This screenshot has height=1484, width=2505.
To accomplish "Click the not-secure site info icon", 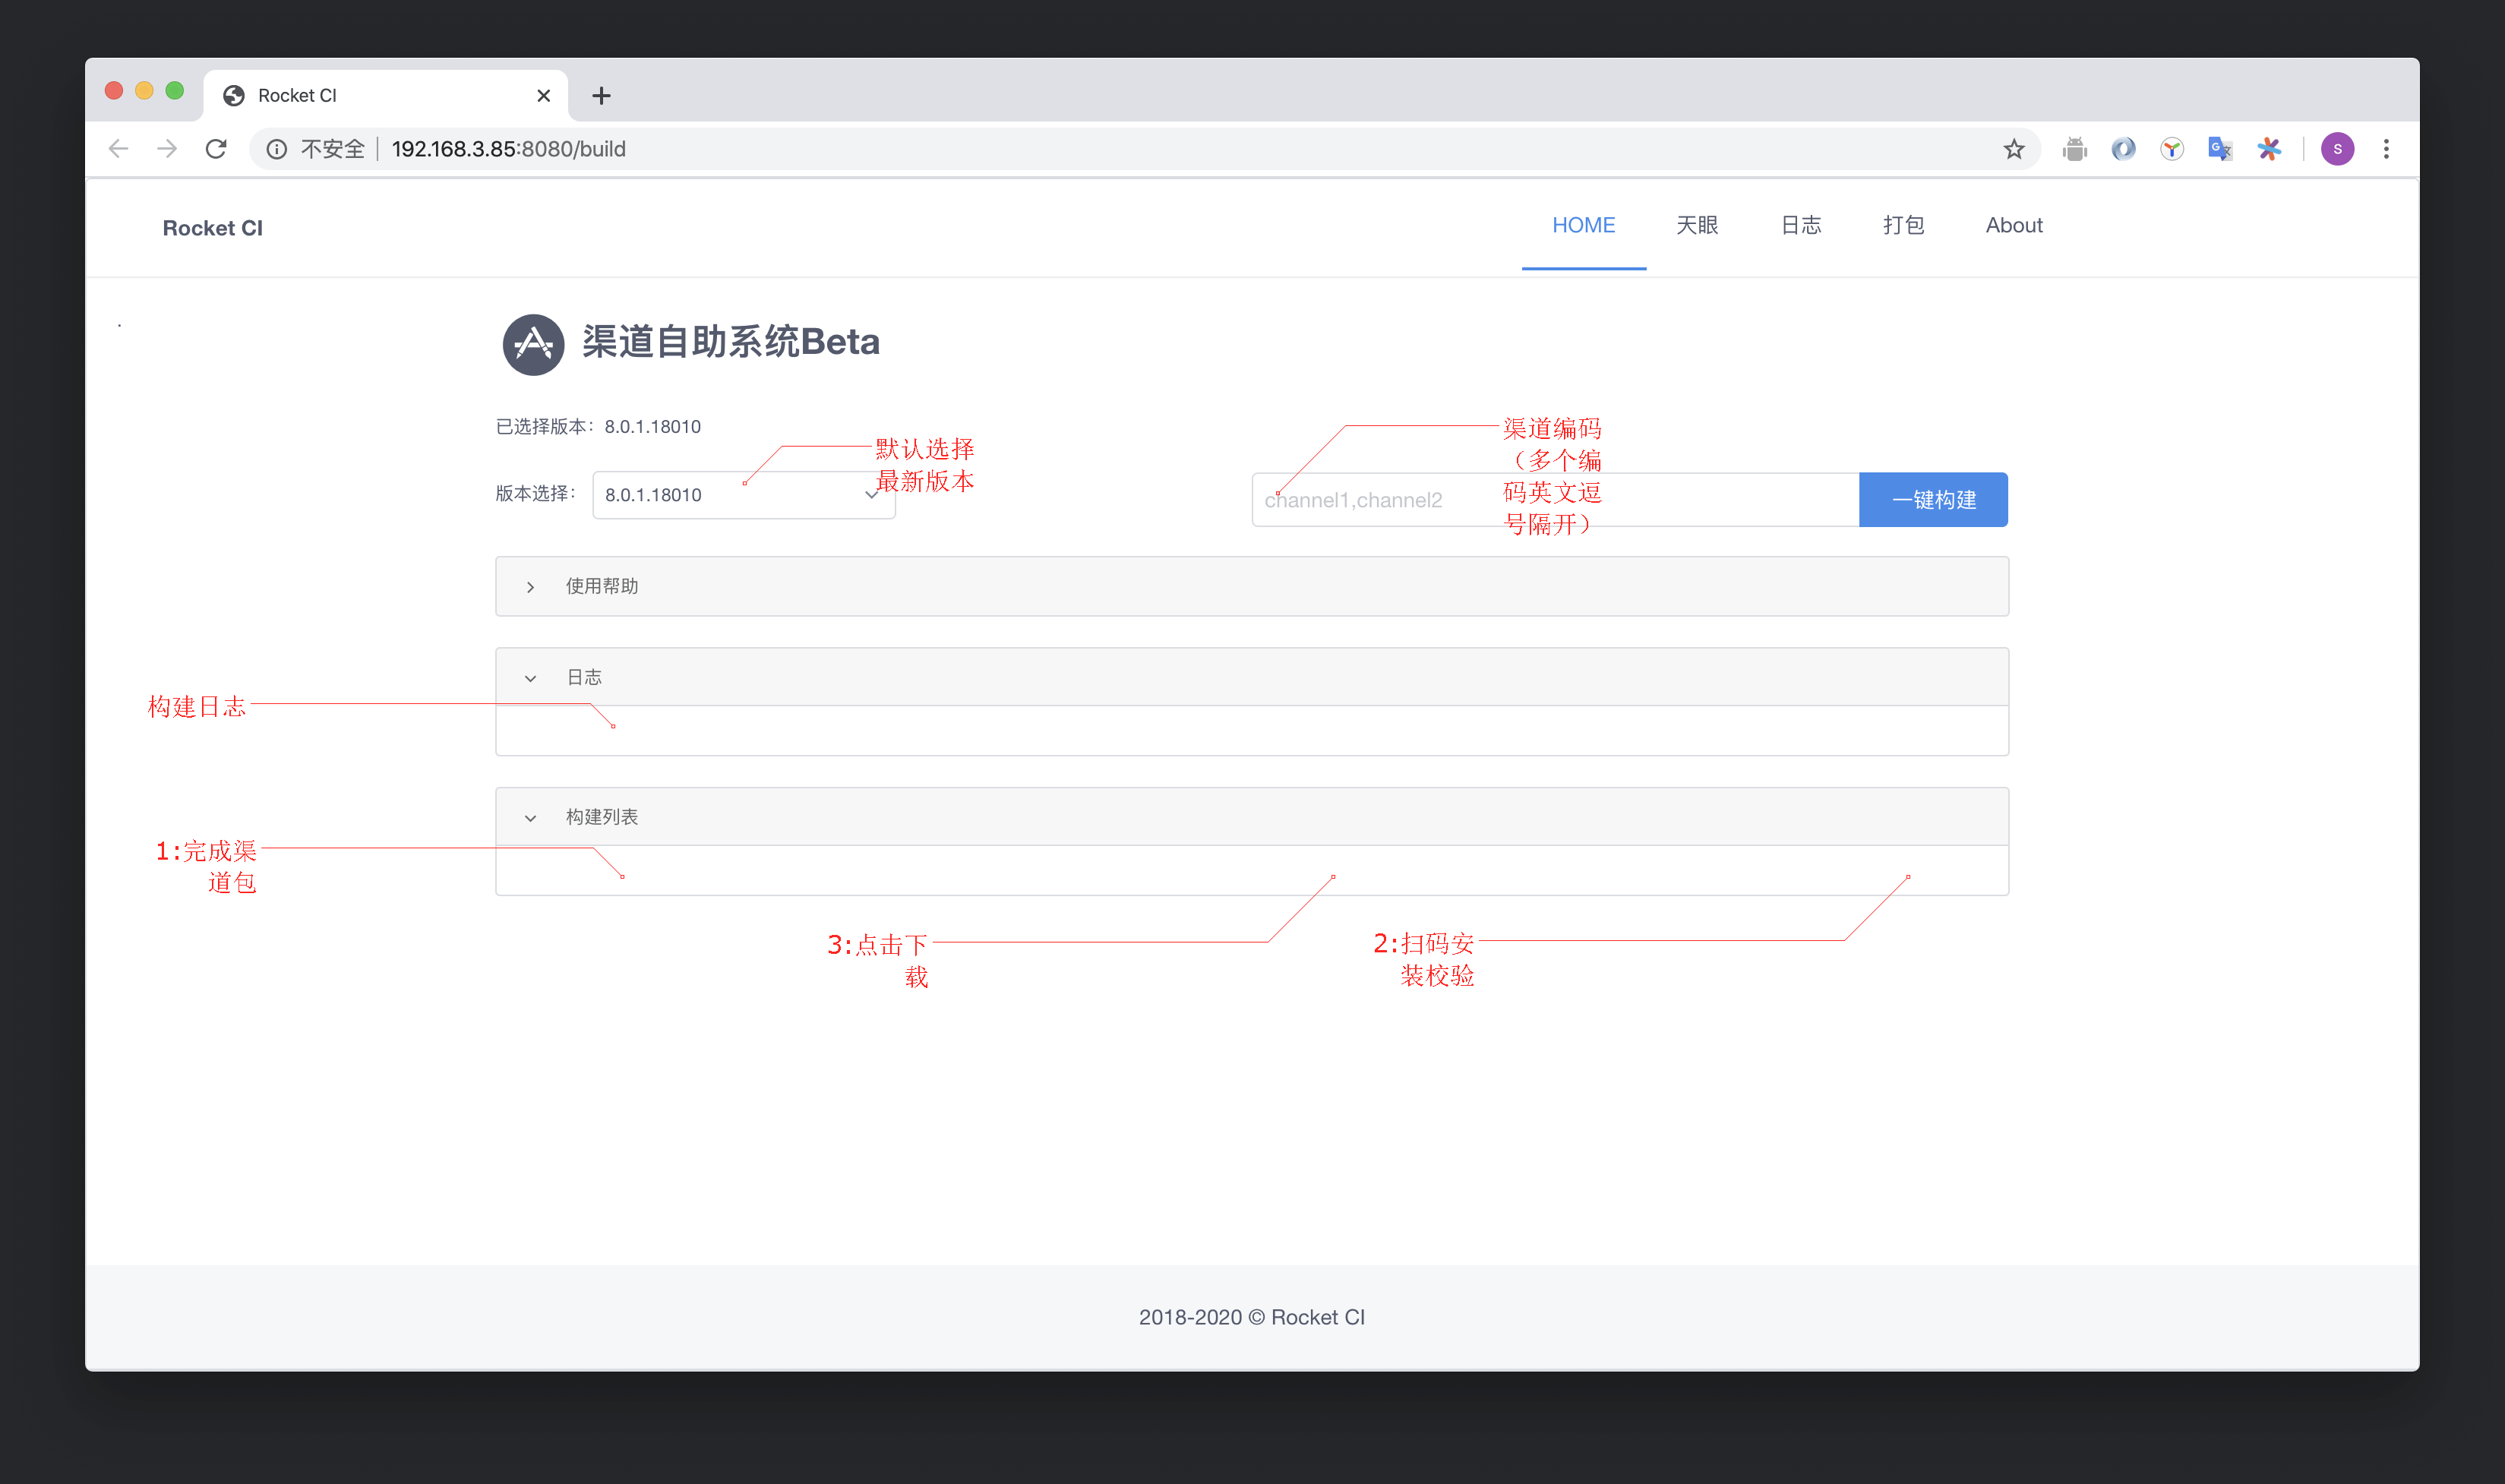I will point(277,149).
